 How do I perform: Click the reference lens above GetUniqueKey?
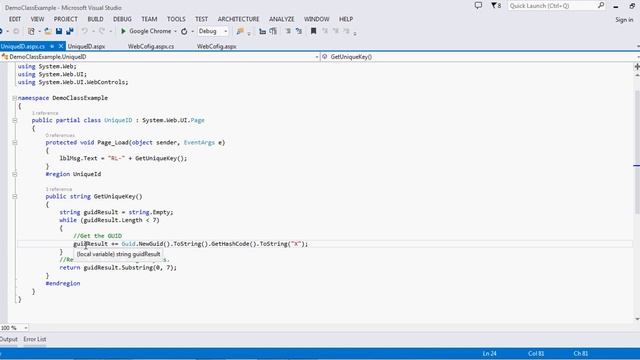pyautogui.click(x=59, y=189)
